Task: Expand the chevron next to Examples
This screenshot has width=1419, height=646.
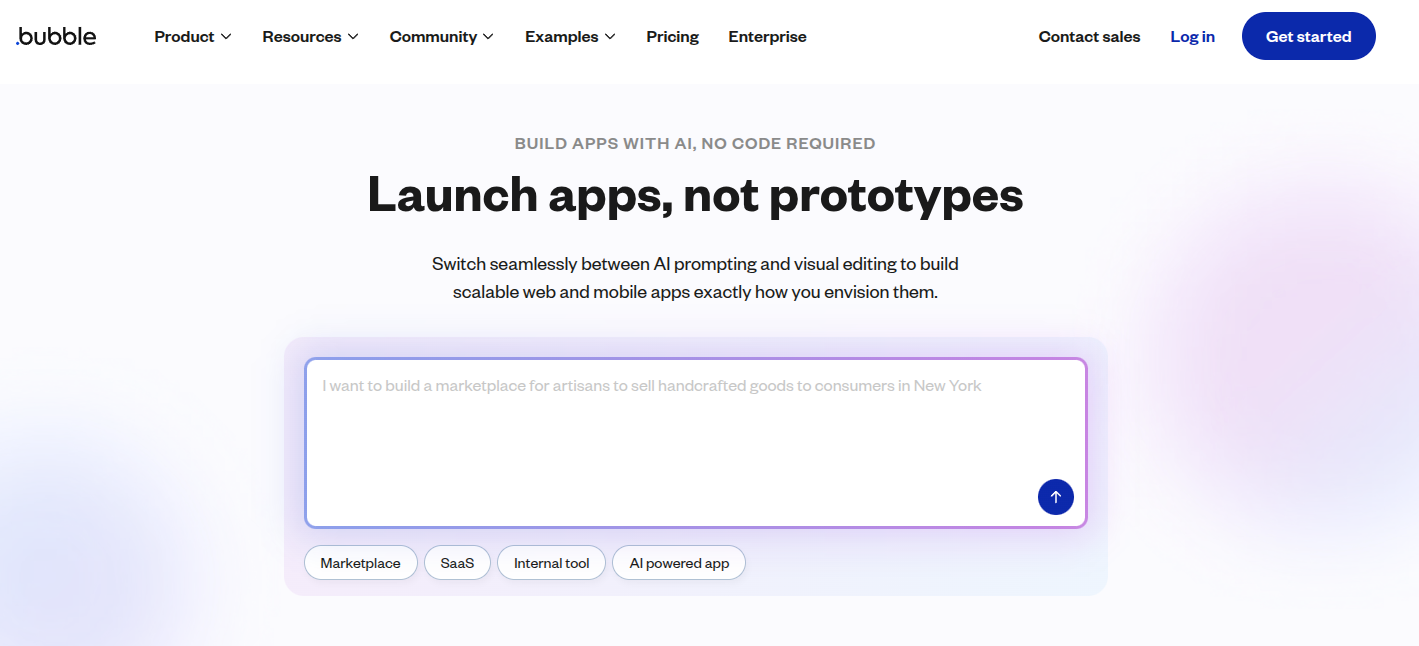Action: [x=610, y=37]
